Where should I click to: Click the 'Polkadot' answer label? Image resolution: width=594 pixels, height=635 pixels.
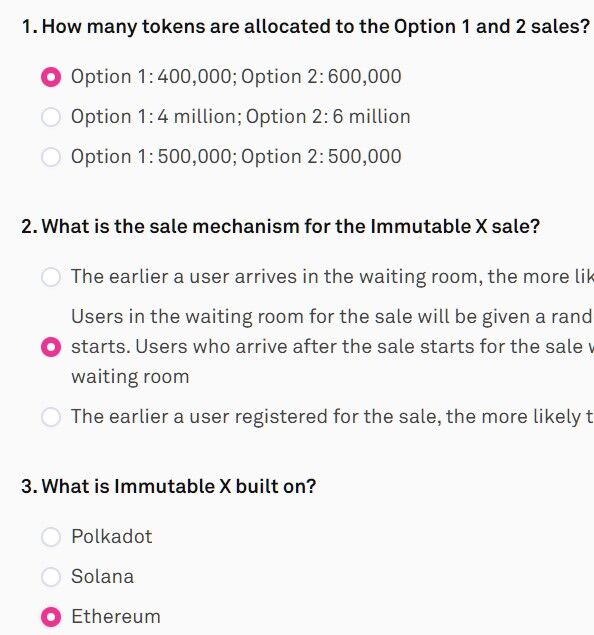pos(112,537)
